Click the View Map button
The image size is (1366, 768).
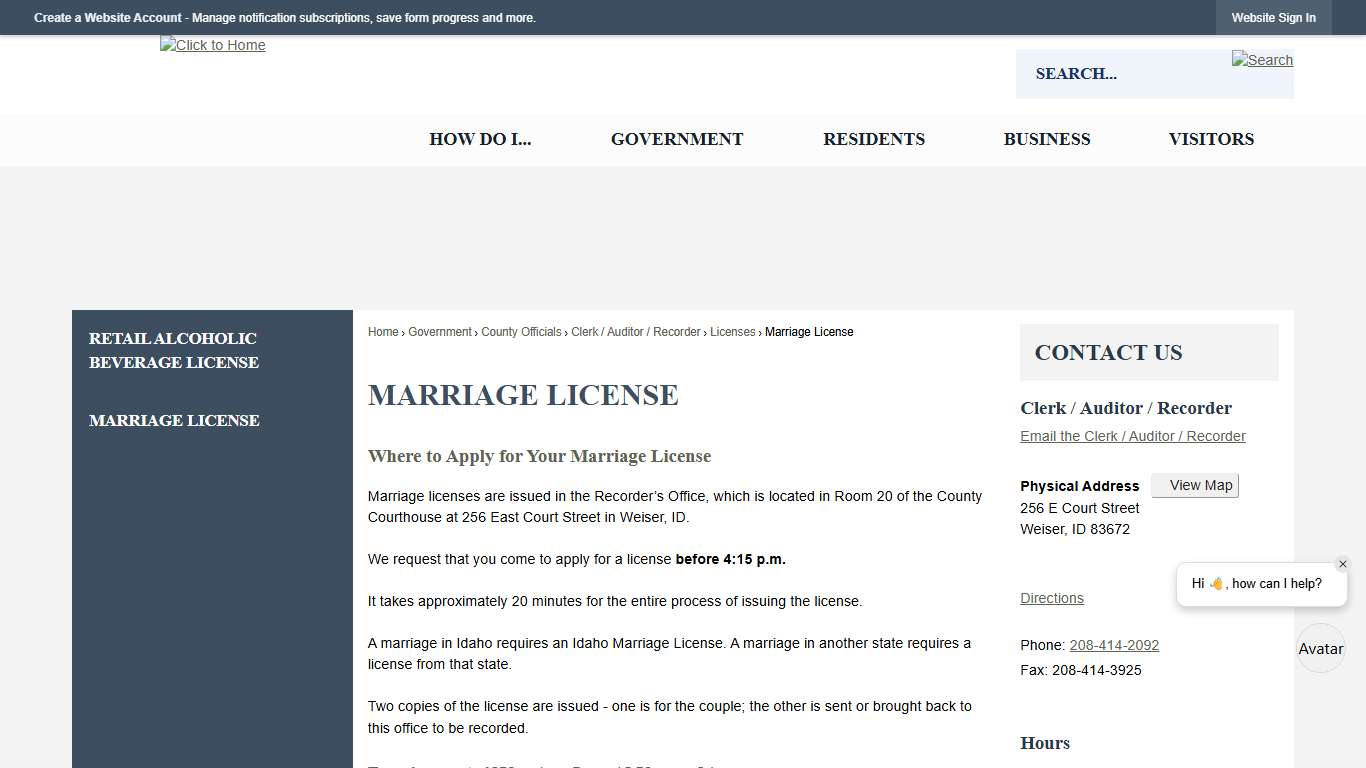[x=1194, y=485]
